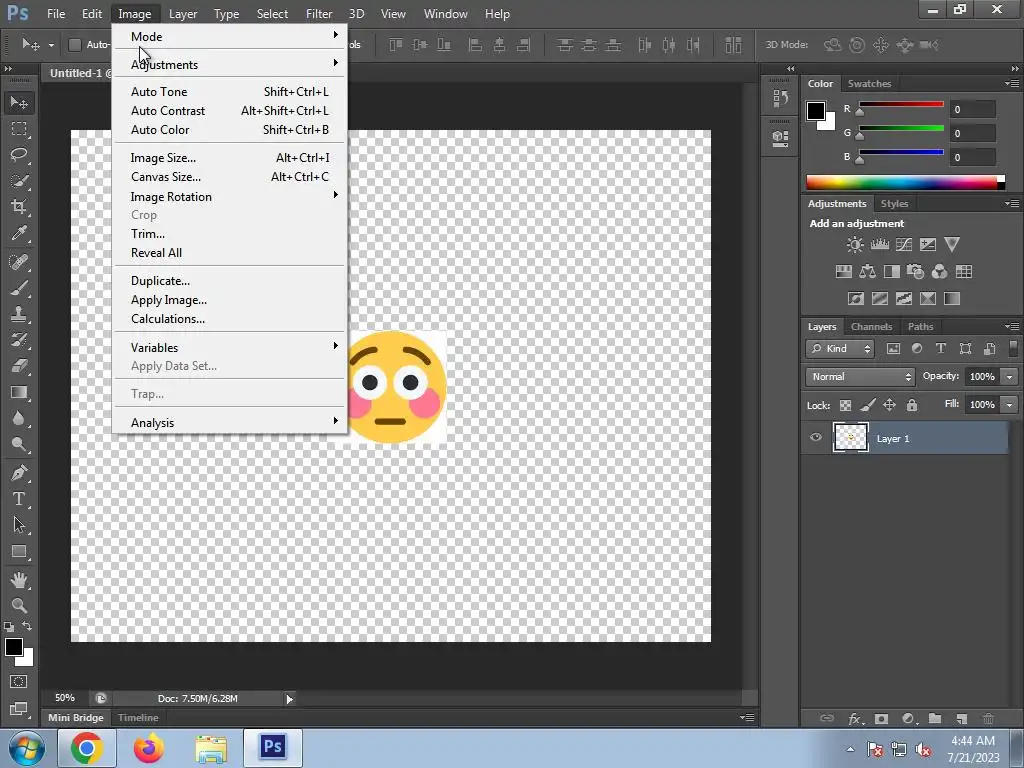Image resolution: width=1024 pixels, height=768 pixels.
Task: Select the Horizontal Type tool
Action: tap(19, 499)
